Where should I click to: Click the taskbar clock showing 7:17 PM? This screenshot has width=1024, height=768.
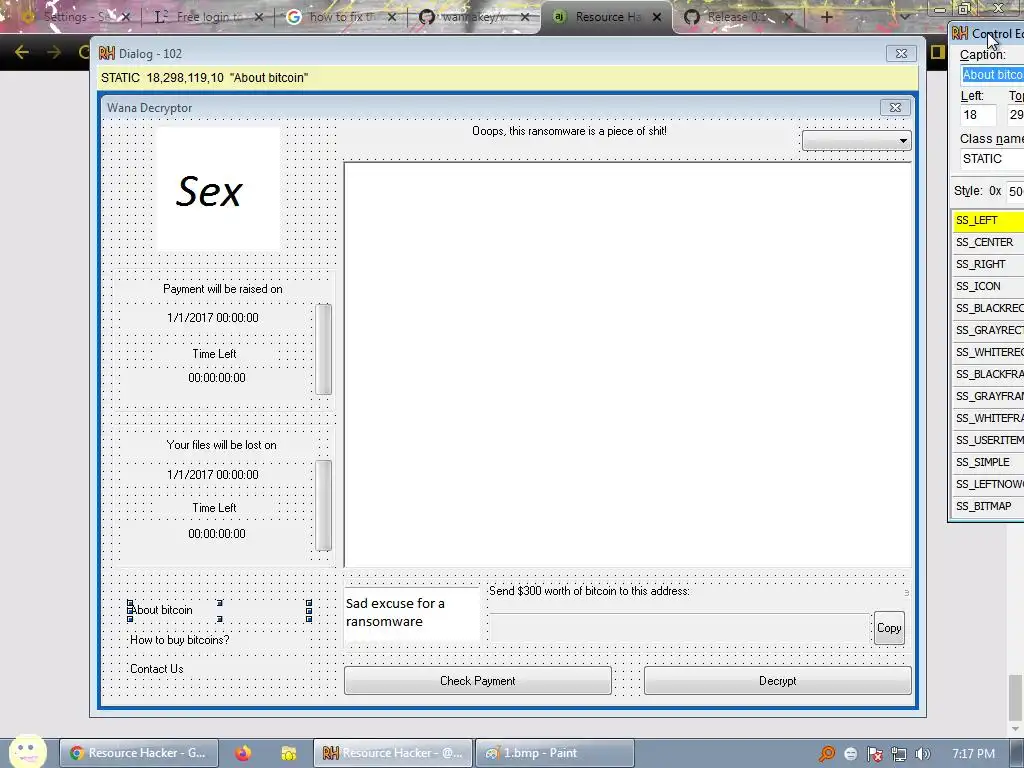pyautogui.click(x=973, y=754)
